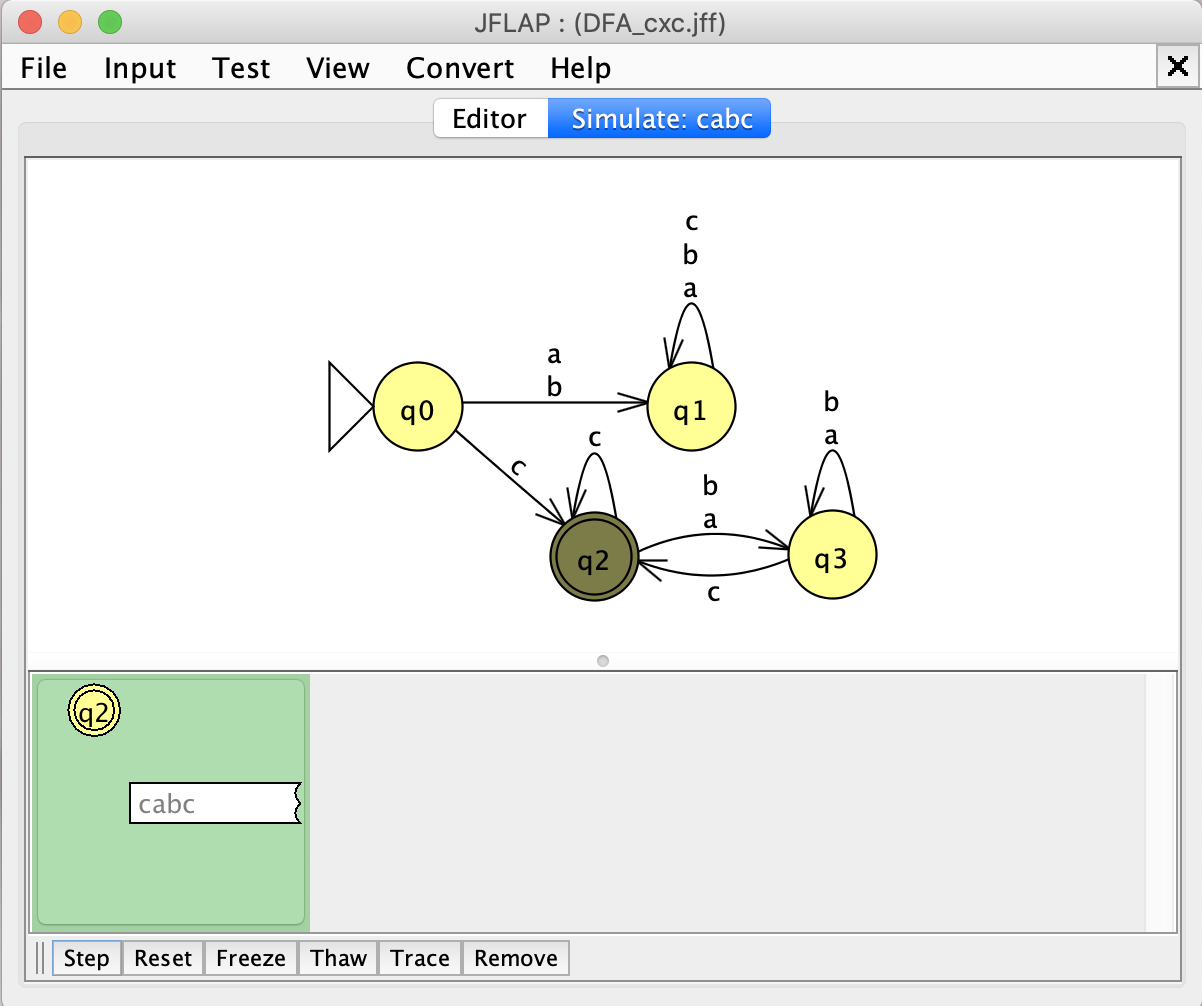The height and width of the screenshot is (1006, 1202).
Task: Click the macOS green zoom window button
Action: [109, 22]
